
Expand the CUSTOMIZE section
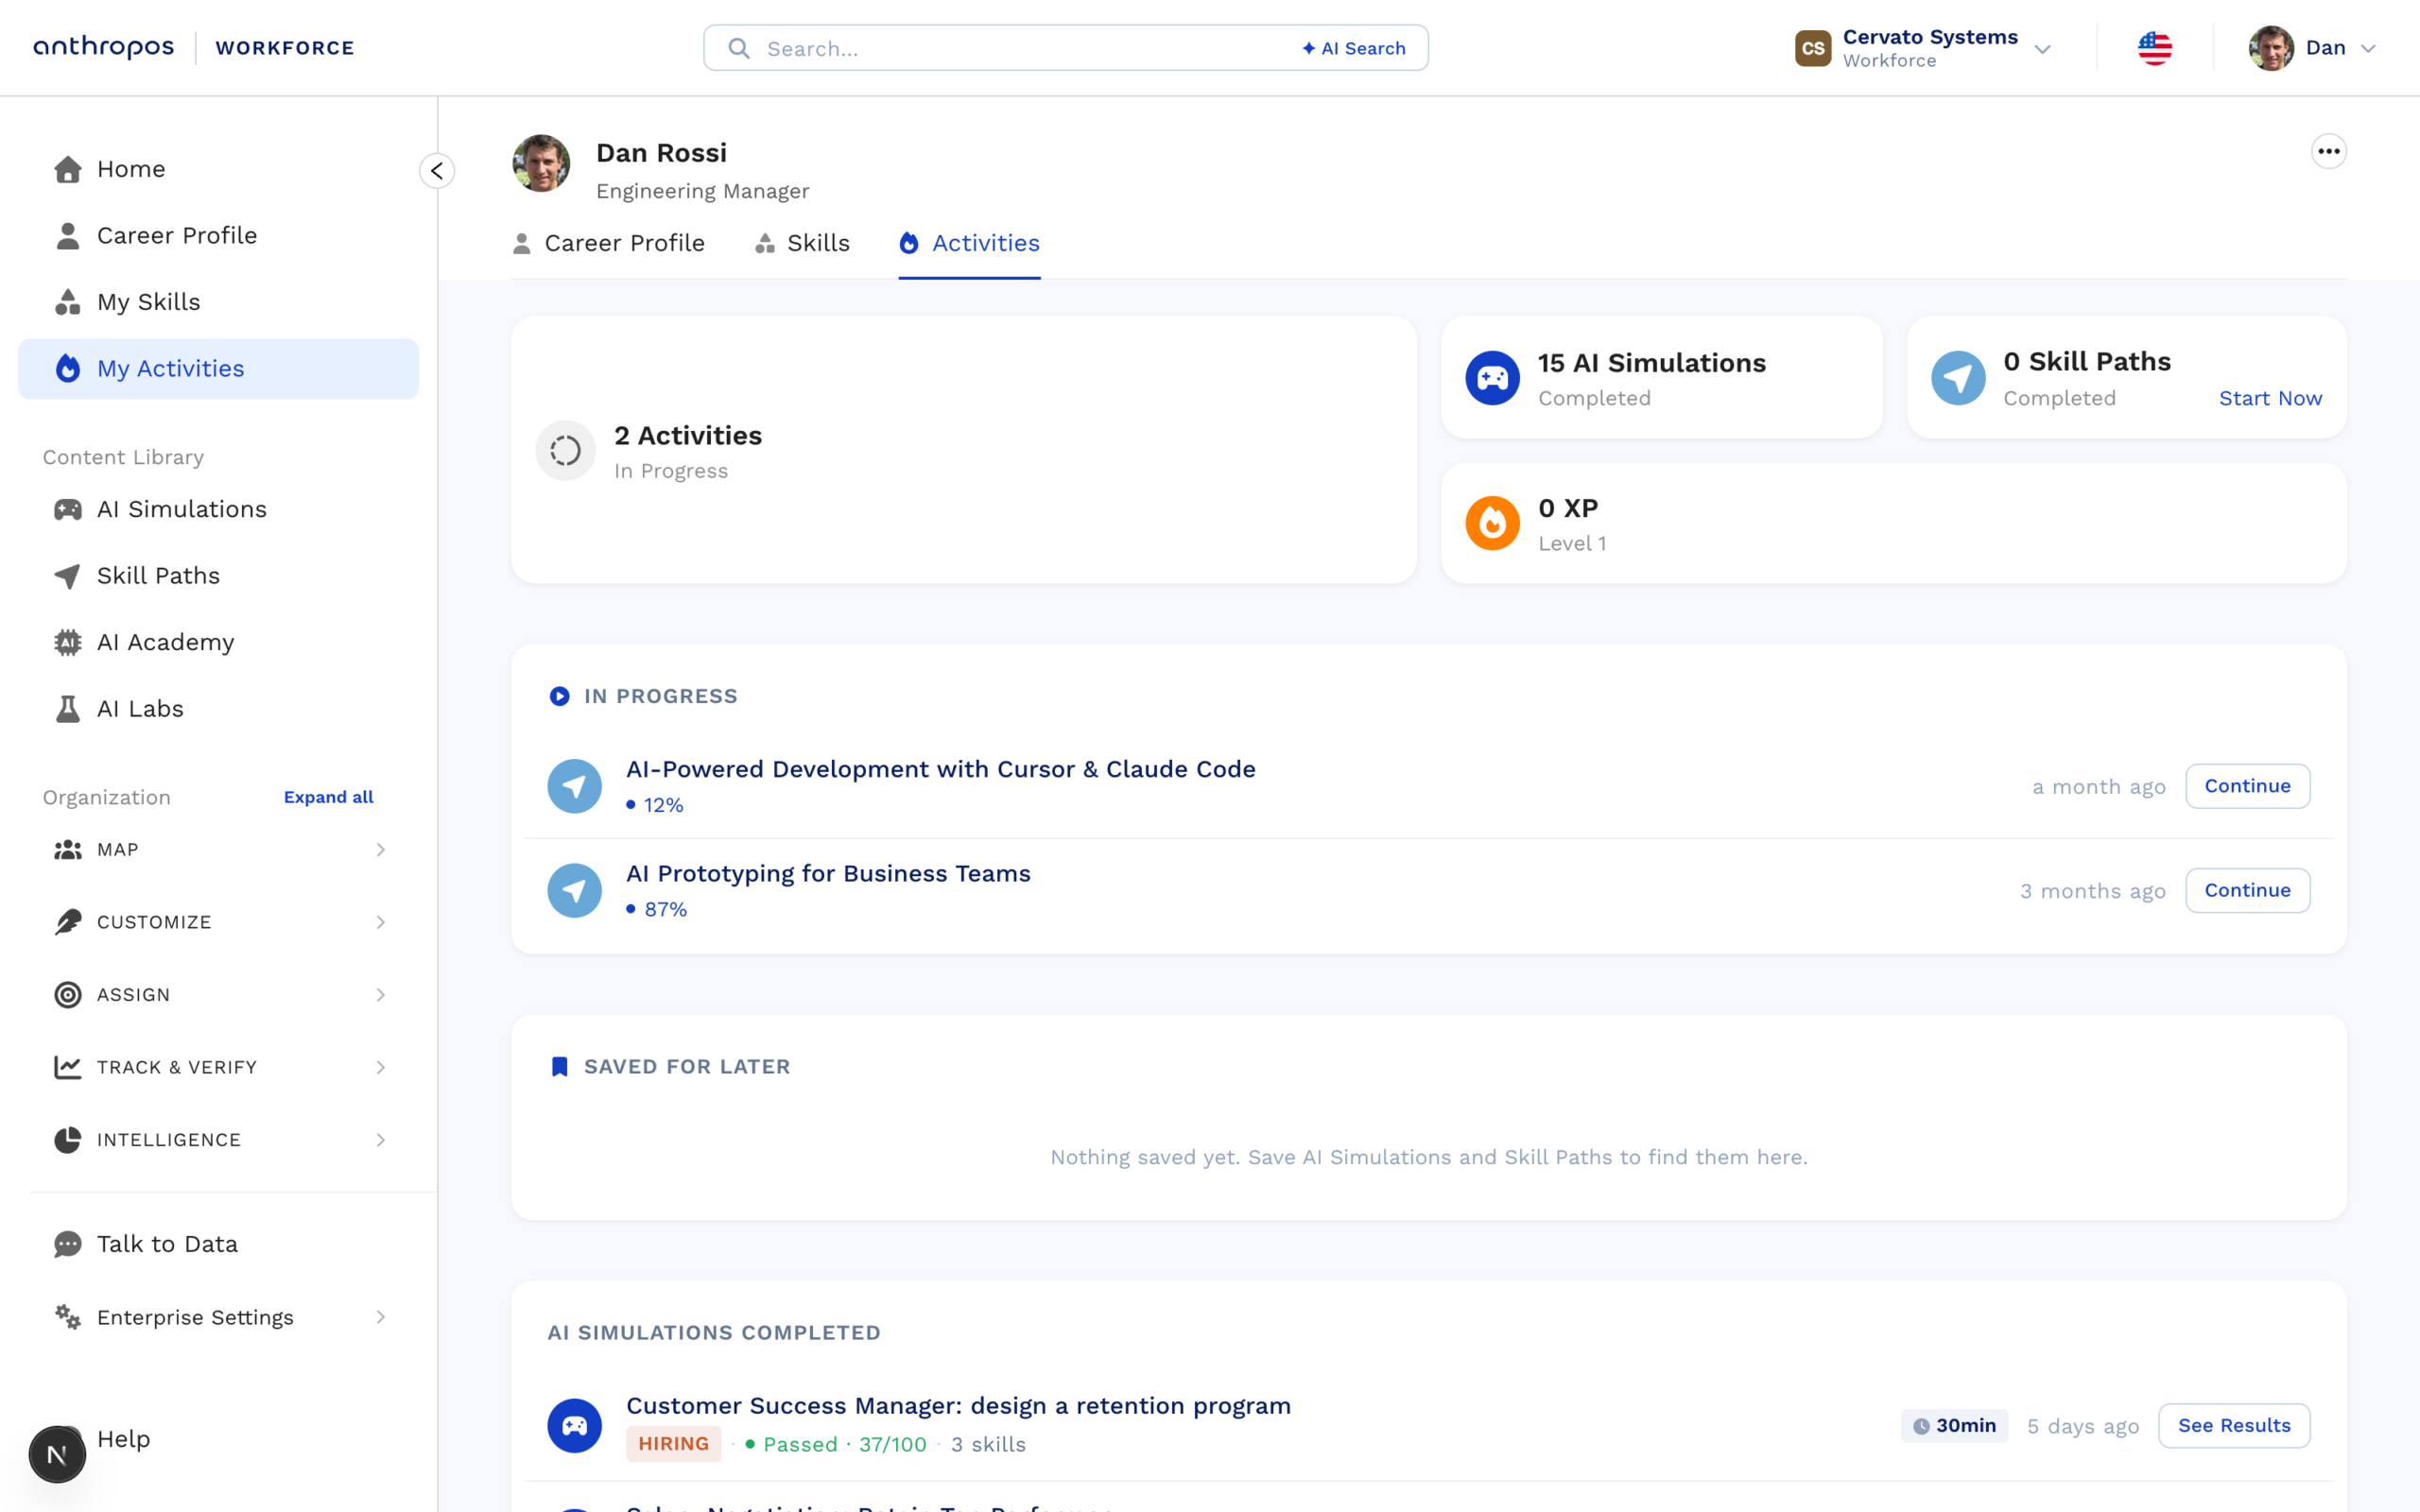(x=218, y=922)
